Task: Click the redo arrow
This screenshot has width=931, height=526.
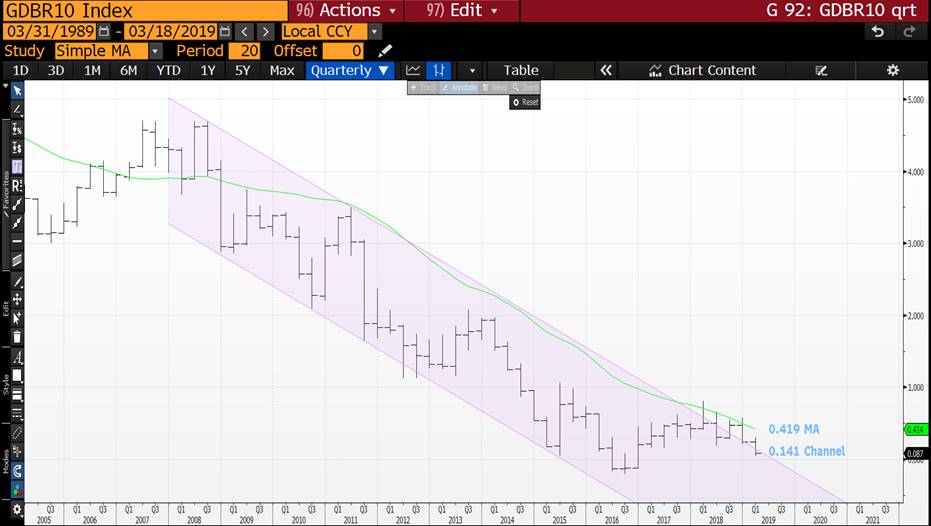Action: coord(909,31)
